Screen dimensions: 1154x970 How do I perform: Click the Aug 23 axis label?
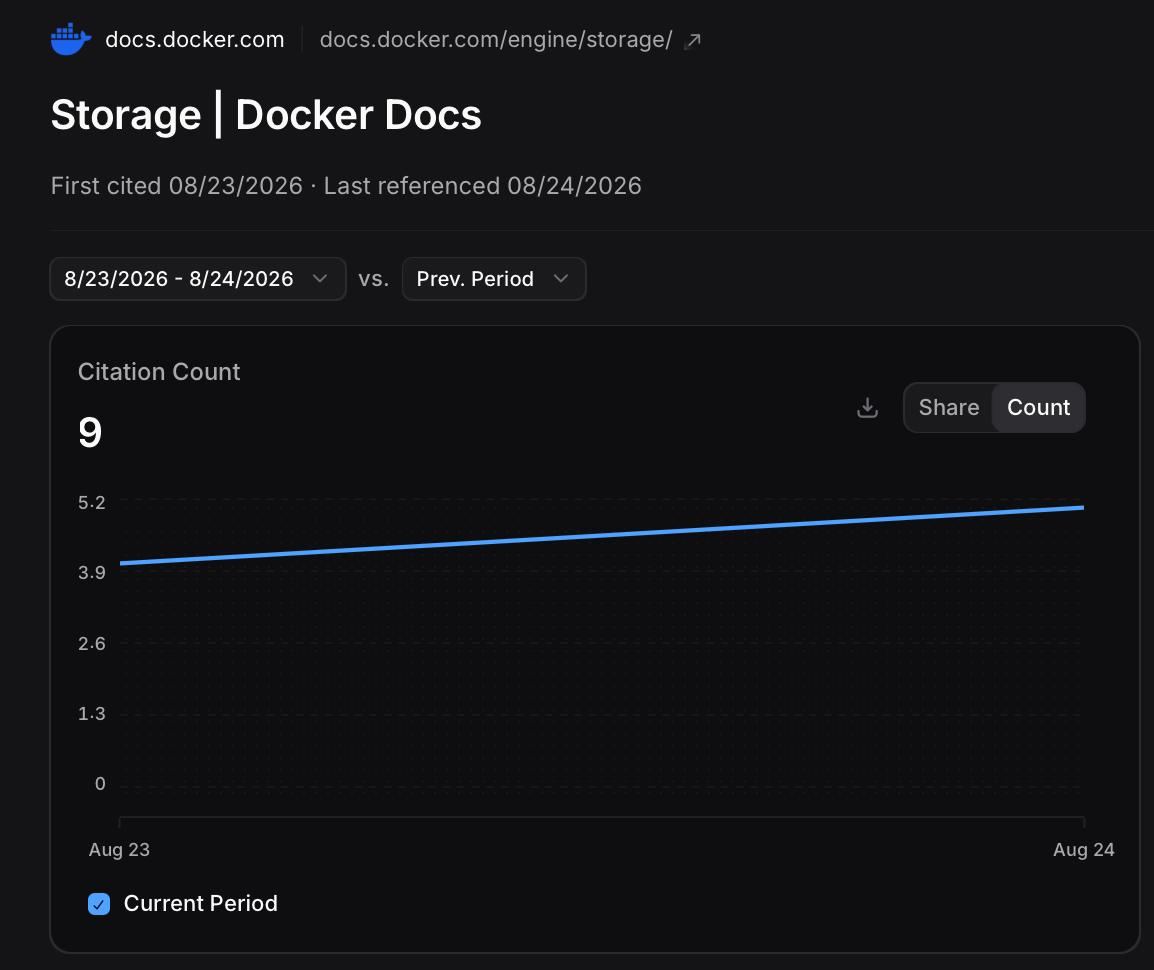tap(119, 850)
